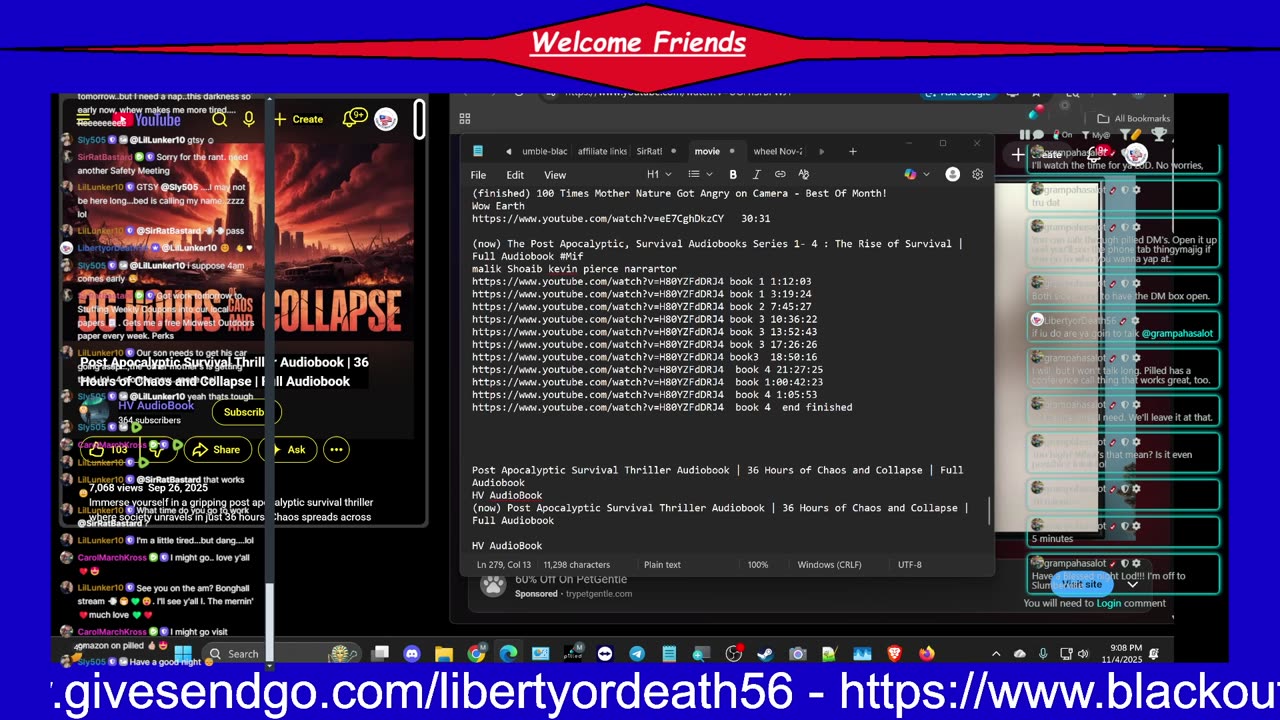Image resolution: width=1280 pixels, height=720 pixels.
Task: Toggle italic formatting in Notepad
Action: (x=756, y=174)
